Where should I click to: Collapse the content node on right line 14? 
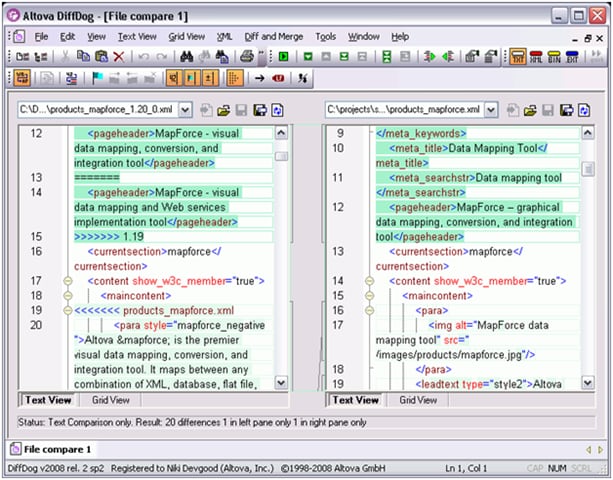coord(369,281)
